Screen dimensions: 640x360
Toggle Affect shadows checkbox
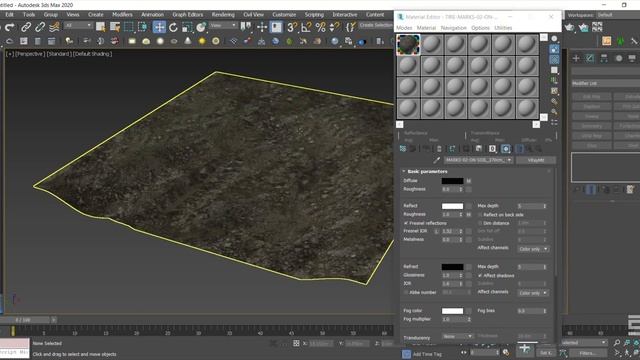point(480,276)
